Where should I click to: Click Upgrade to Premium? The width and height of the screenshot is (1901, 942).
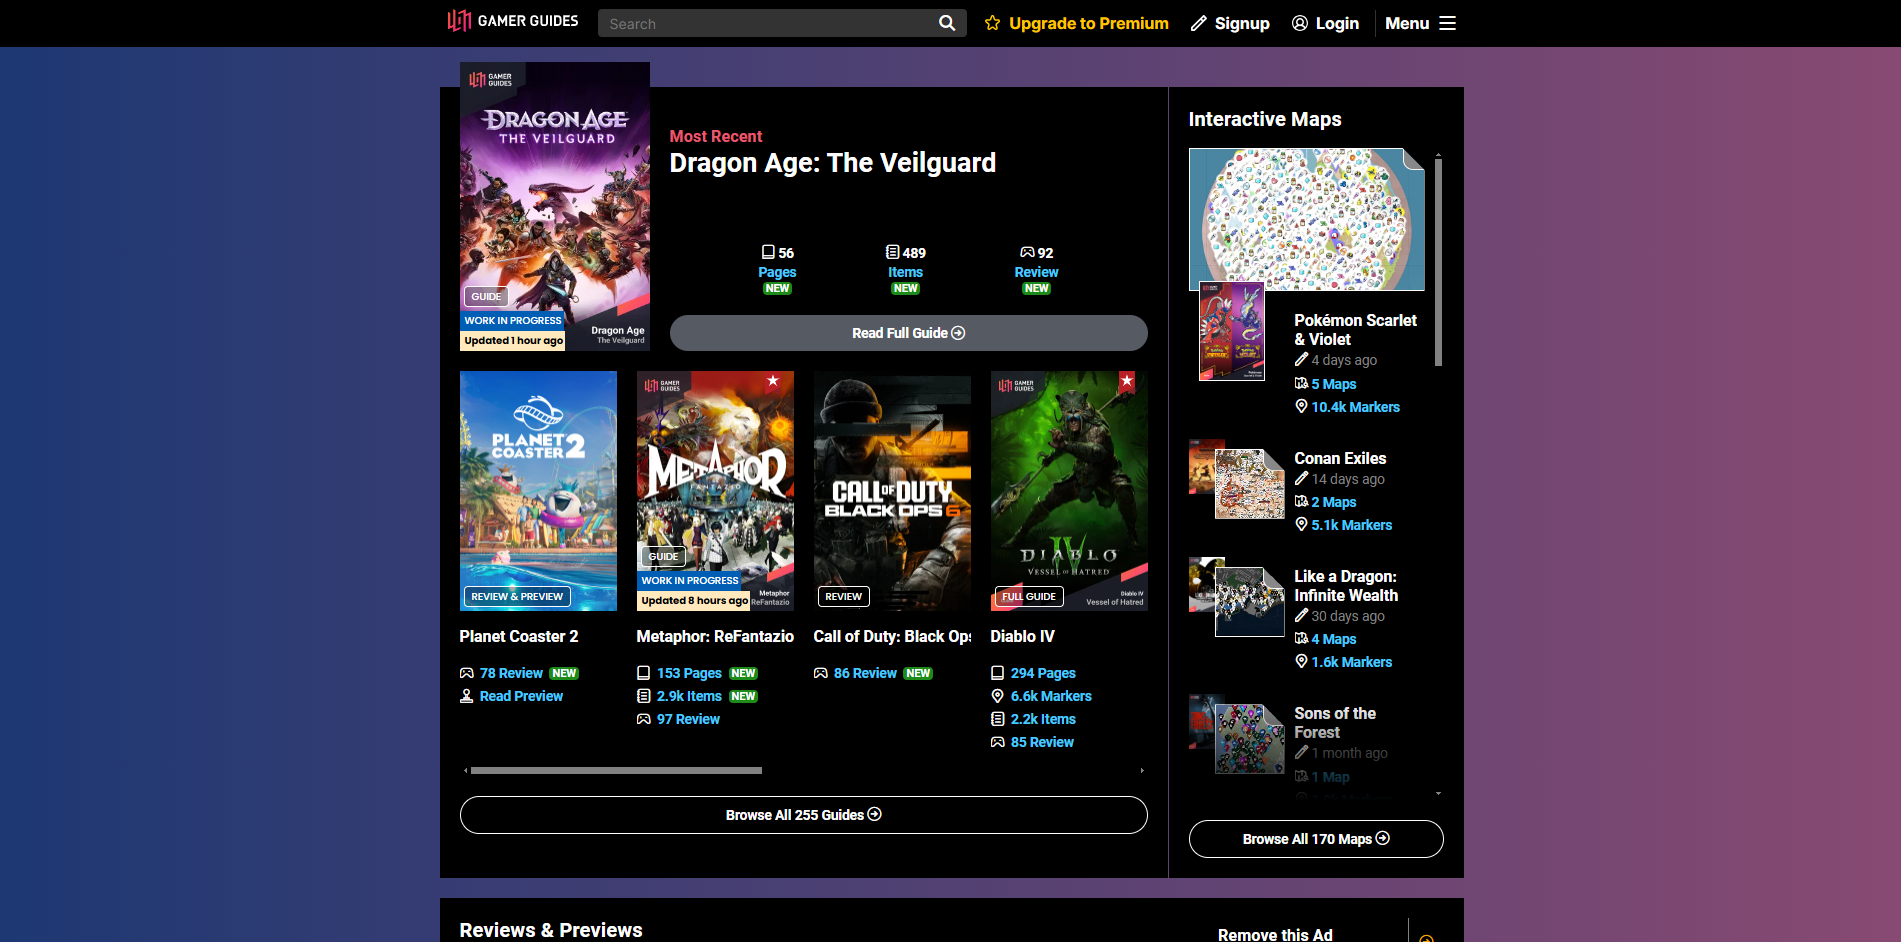(x=1076, y=23)
